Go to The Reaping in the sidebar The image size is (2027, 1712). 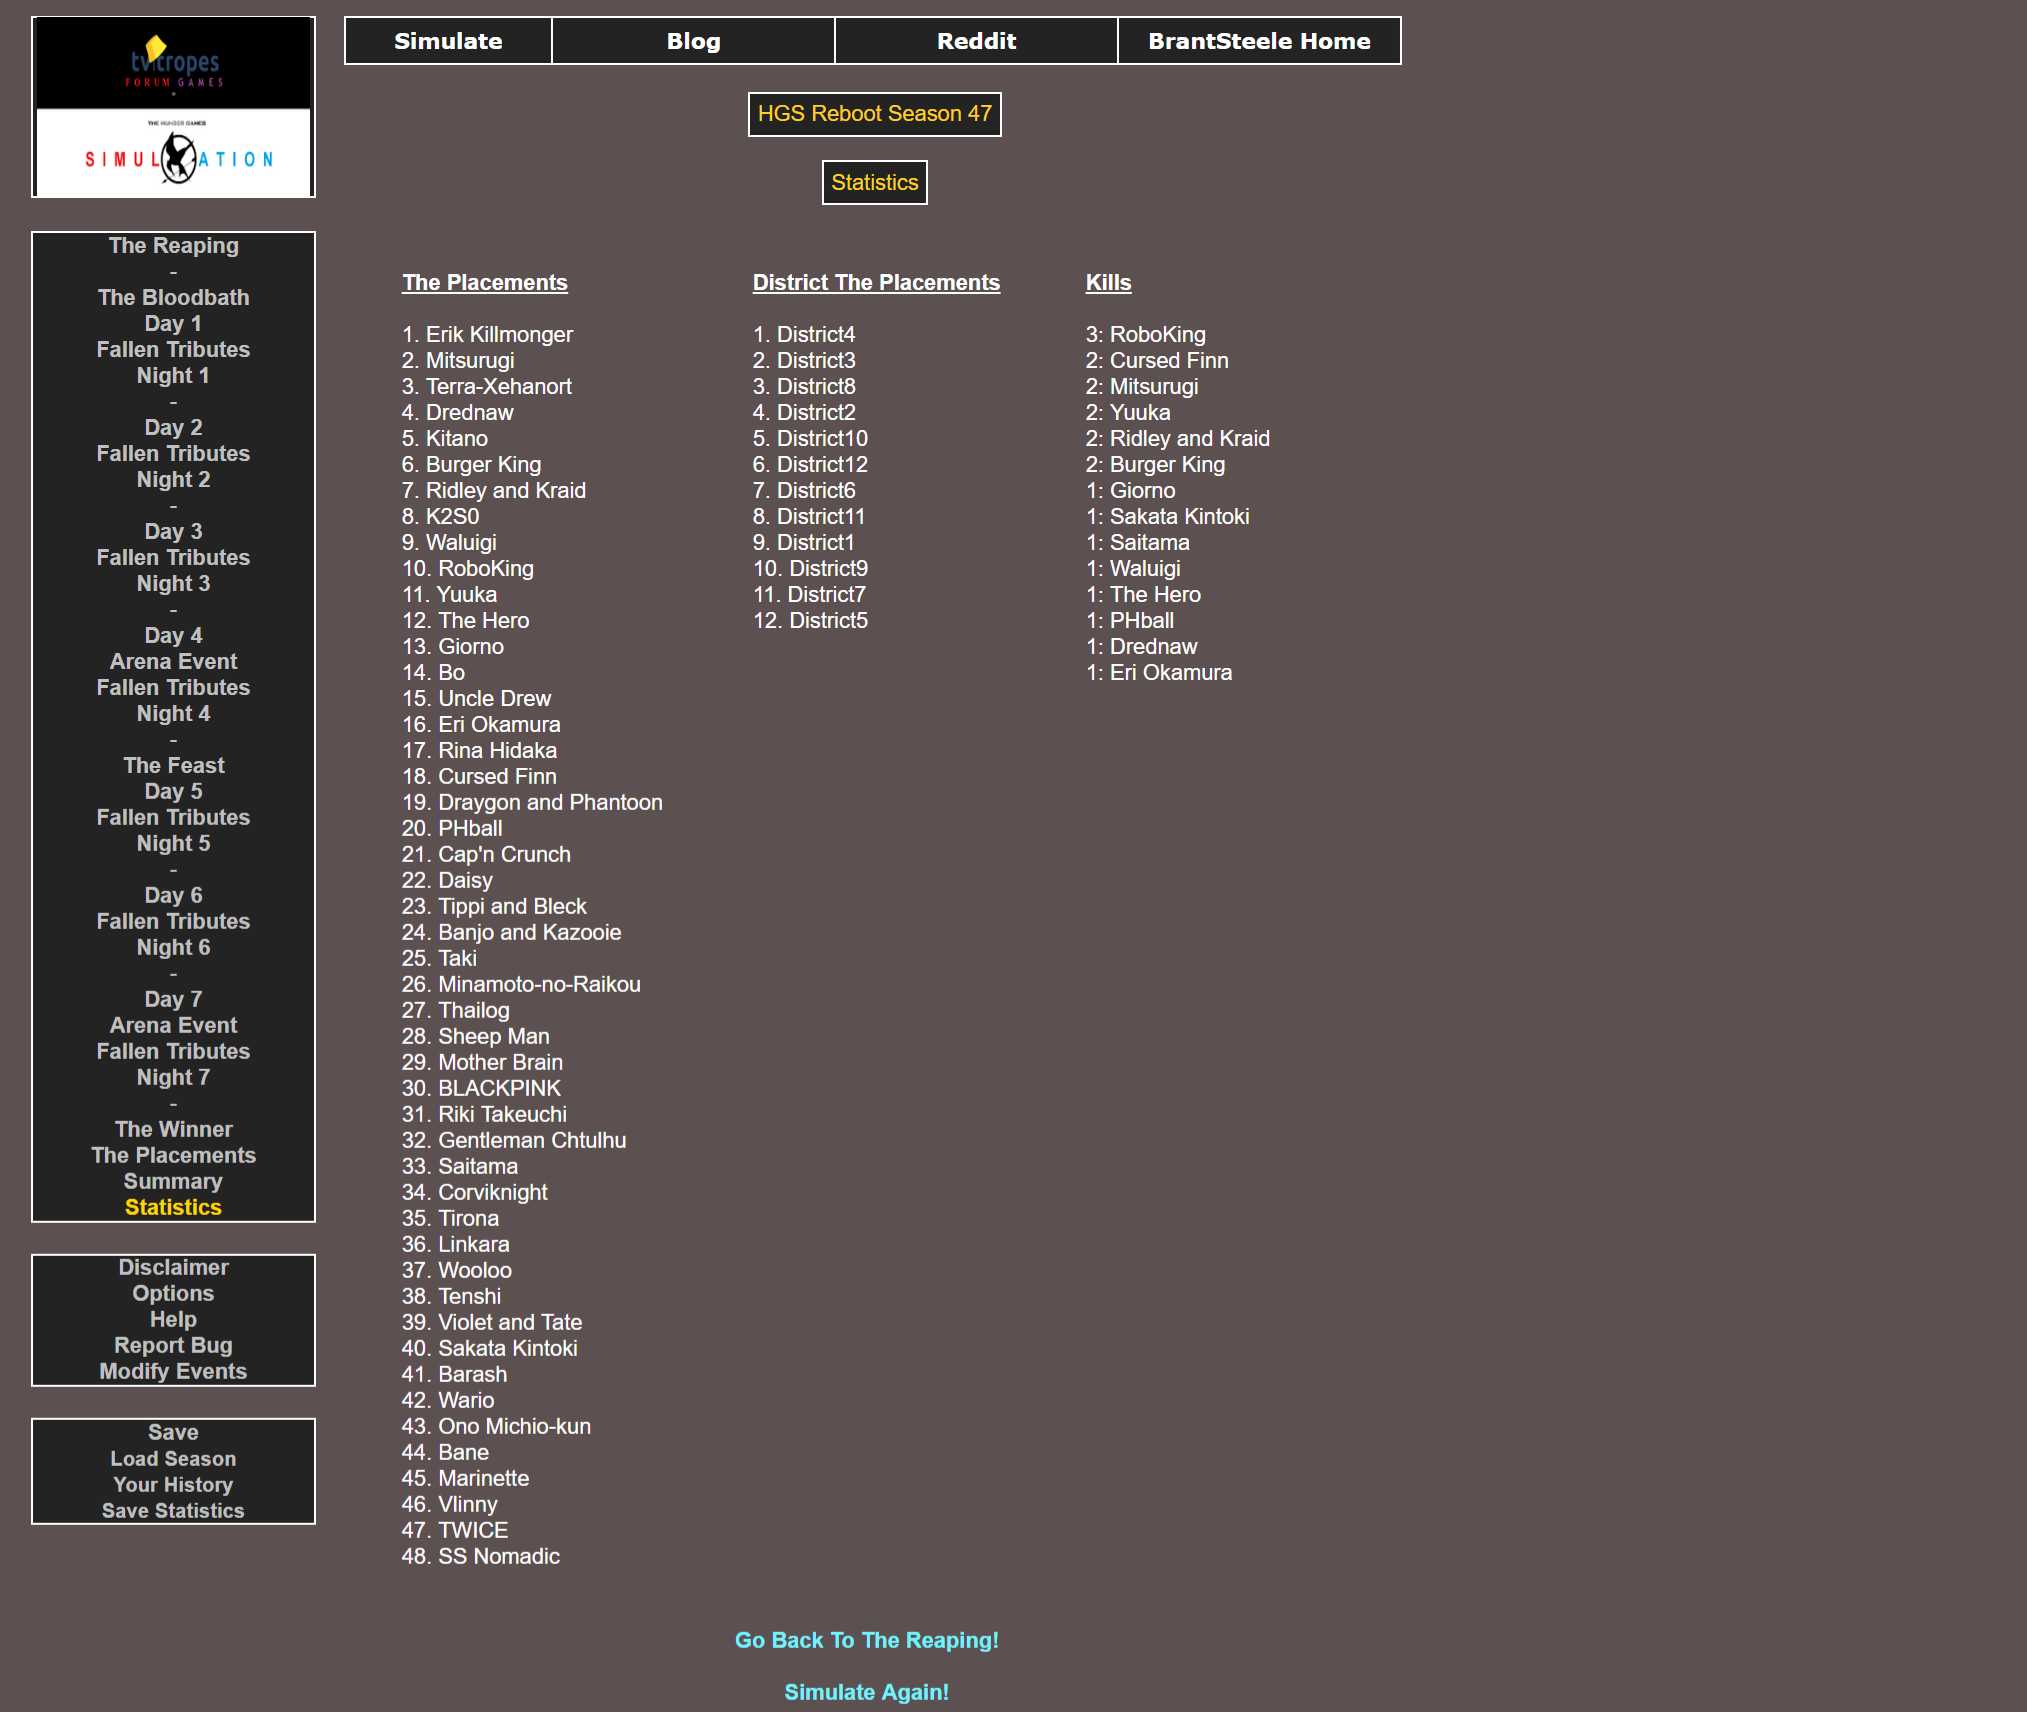(x=173, y=246)
